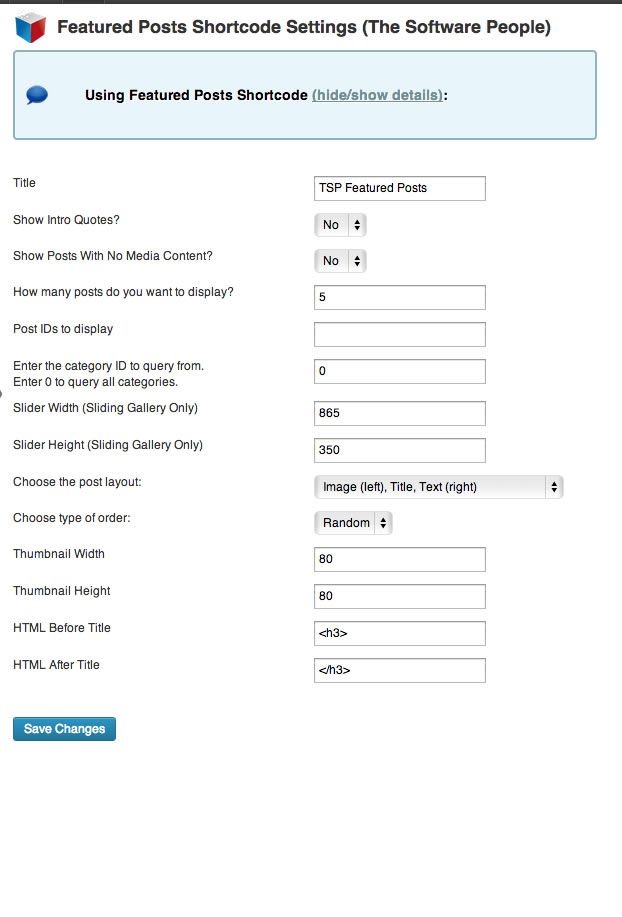The height and width of the screenshot is (917, 622).
Task: Open the Show Intro Quotes dropdown
Action: click(x=340, y=225)
